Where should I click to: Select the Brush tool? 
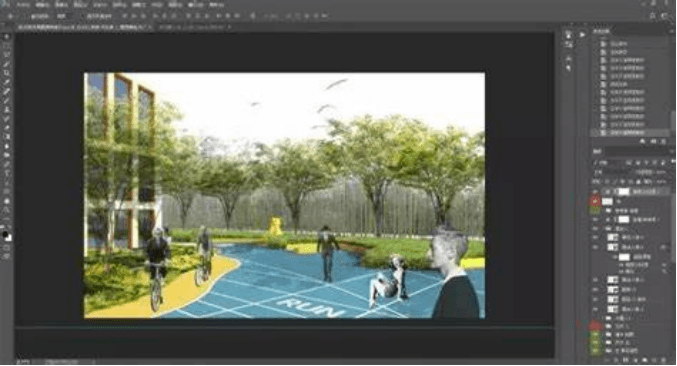pos(6,101)
